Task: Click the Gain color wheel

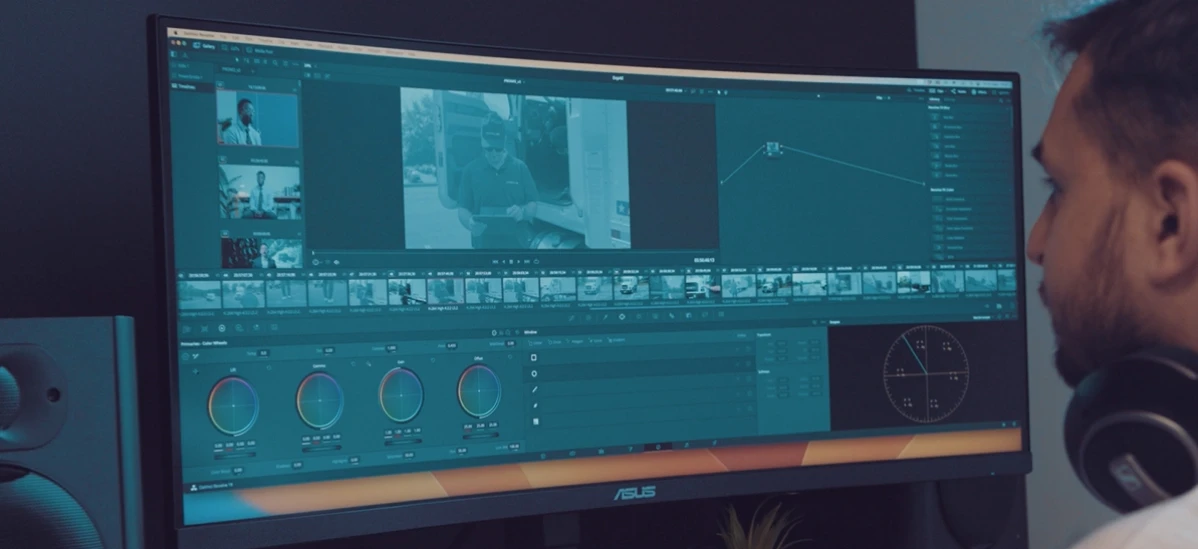Action: coord(400,395)
